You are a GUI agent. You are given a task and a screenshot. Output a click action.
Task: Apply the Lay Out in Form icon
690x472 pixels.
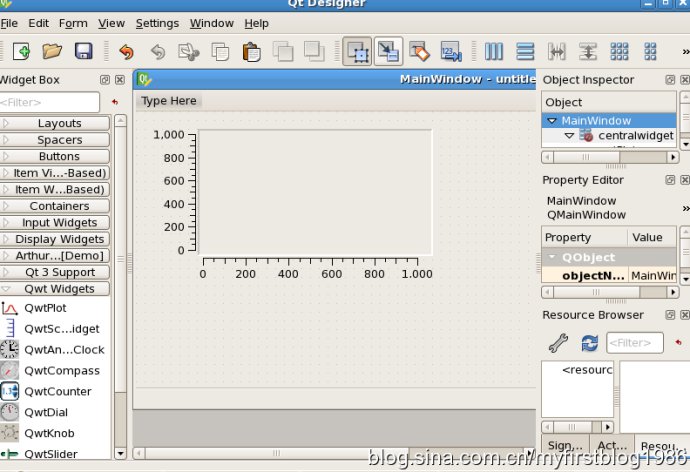(x=650, y=51)
